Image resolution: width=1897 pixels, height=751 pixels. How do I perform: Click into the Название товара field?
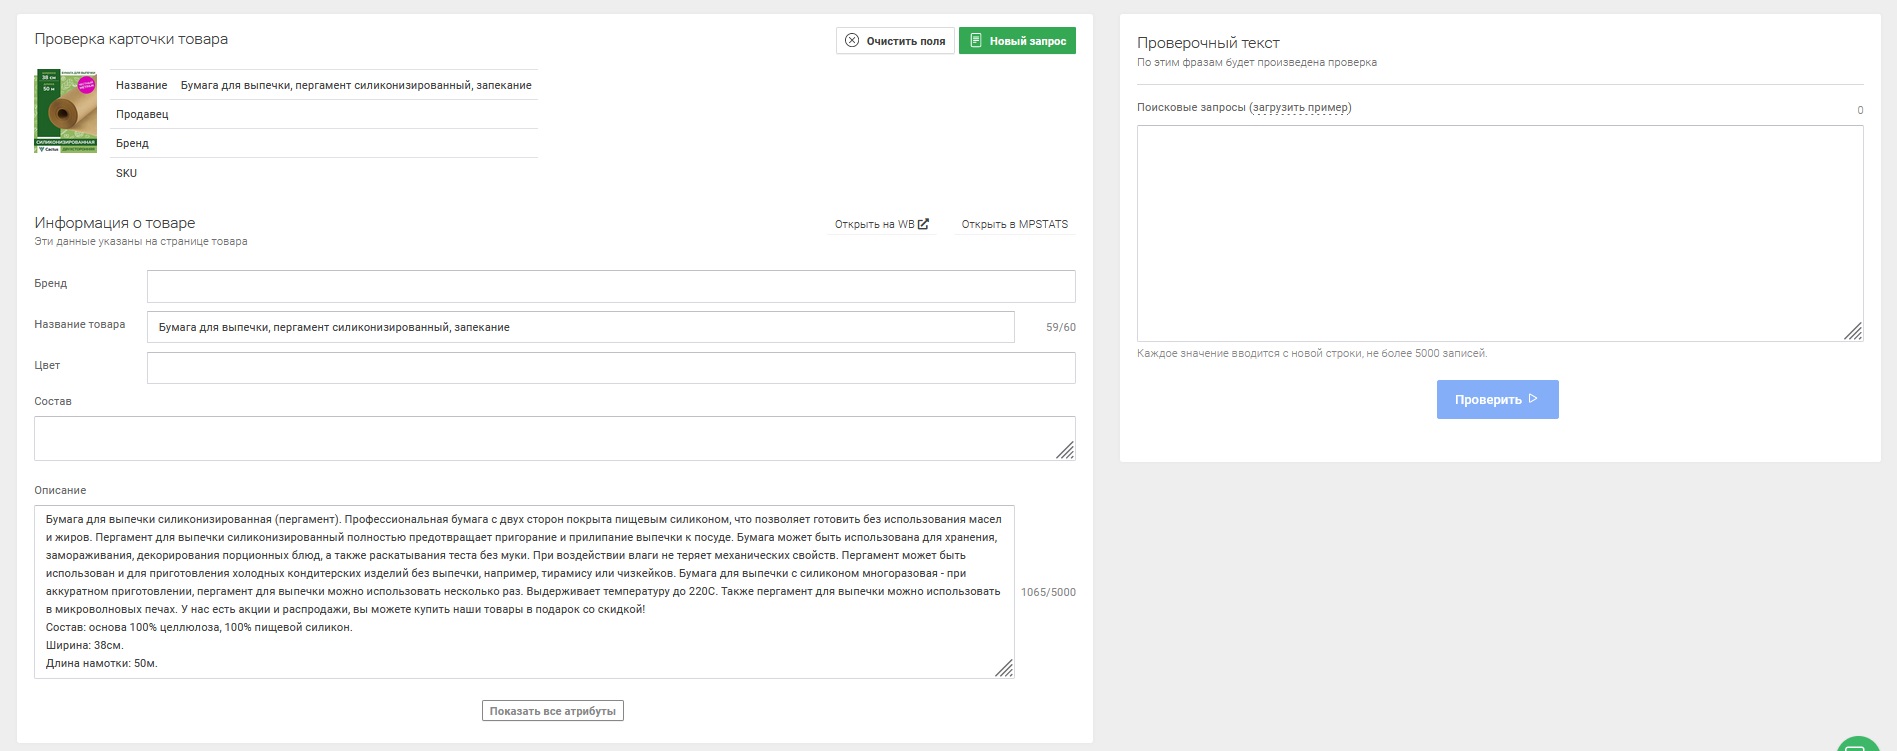point(580,327)
